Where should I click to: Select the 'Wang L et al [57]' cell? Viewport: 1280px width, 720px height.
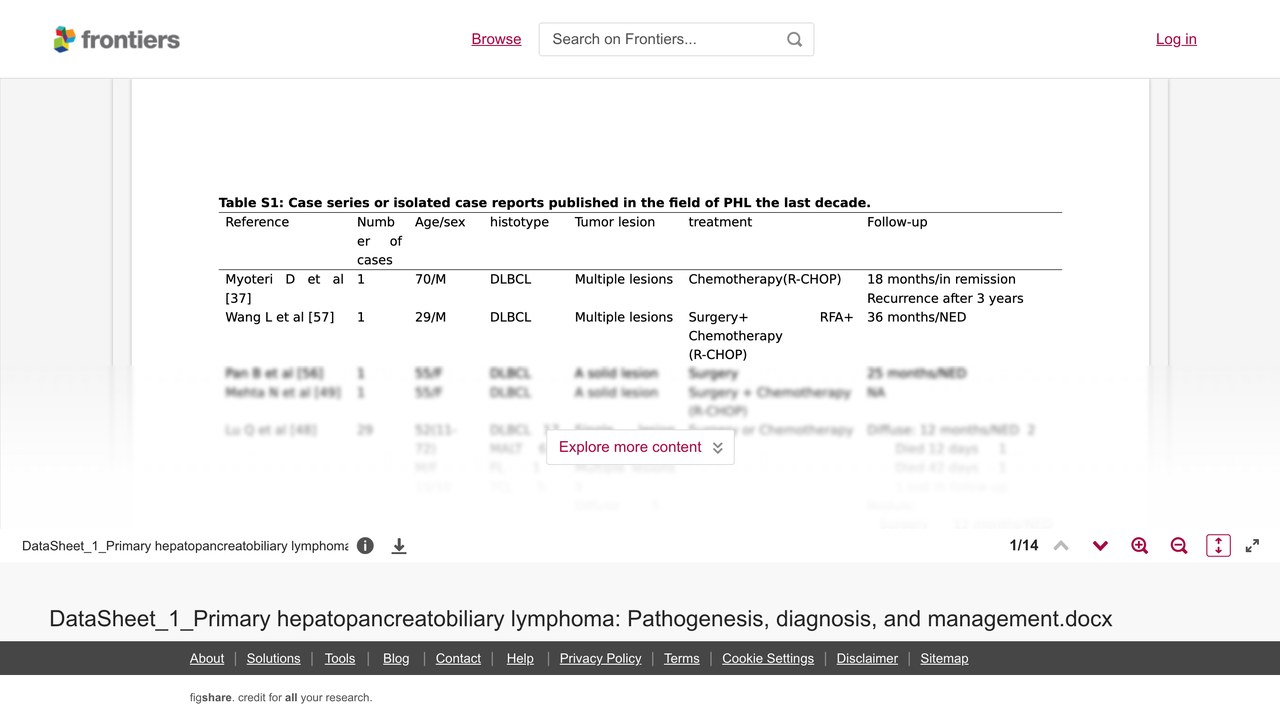(x=280, y=317)
